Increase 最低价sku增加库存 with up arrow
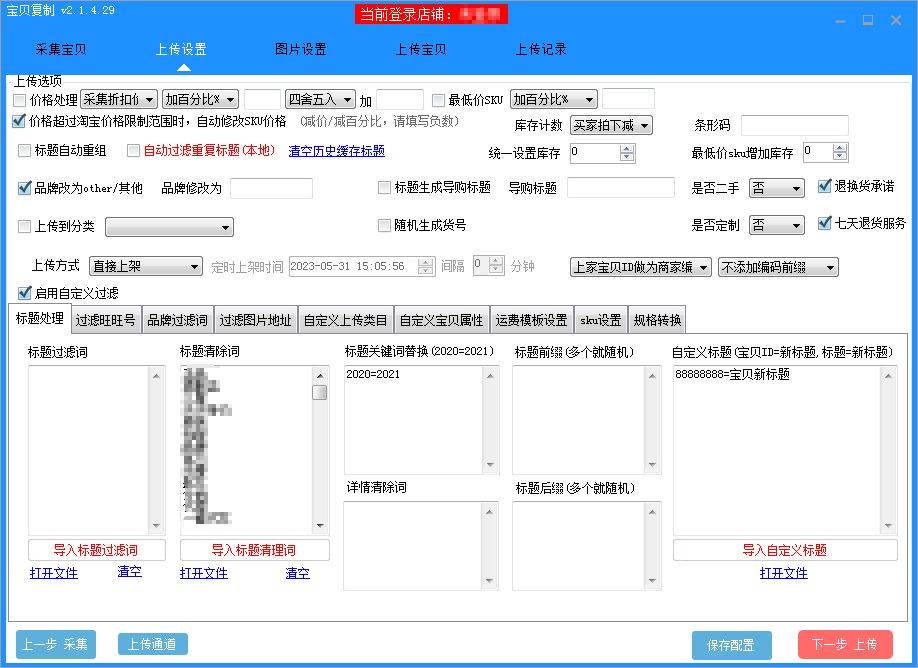The width and height of the screenshot is (918, 668). pyautogui.click(x=840, y=148)
